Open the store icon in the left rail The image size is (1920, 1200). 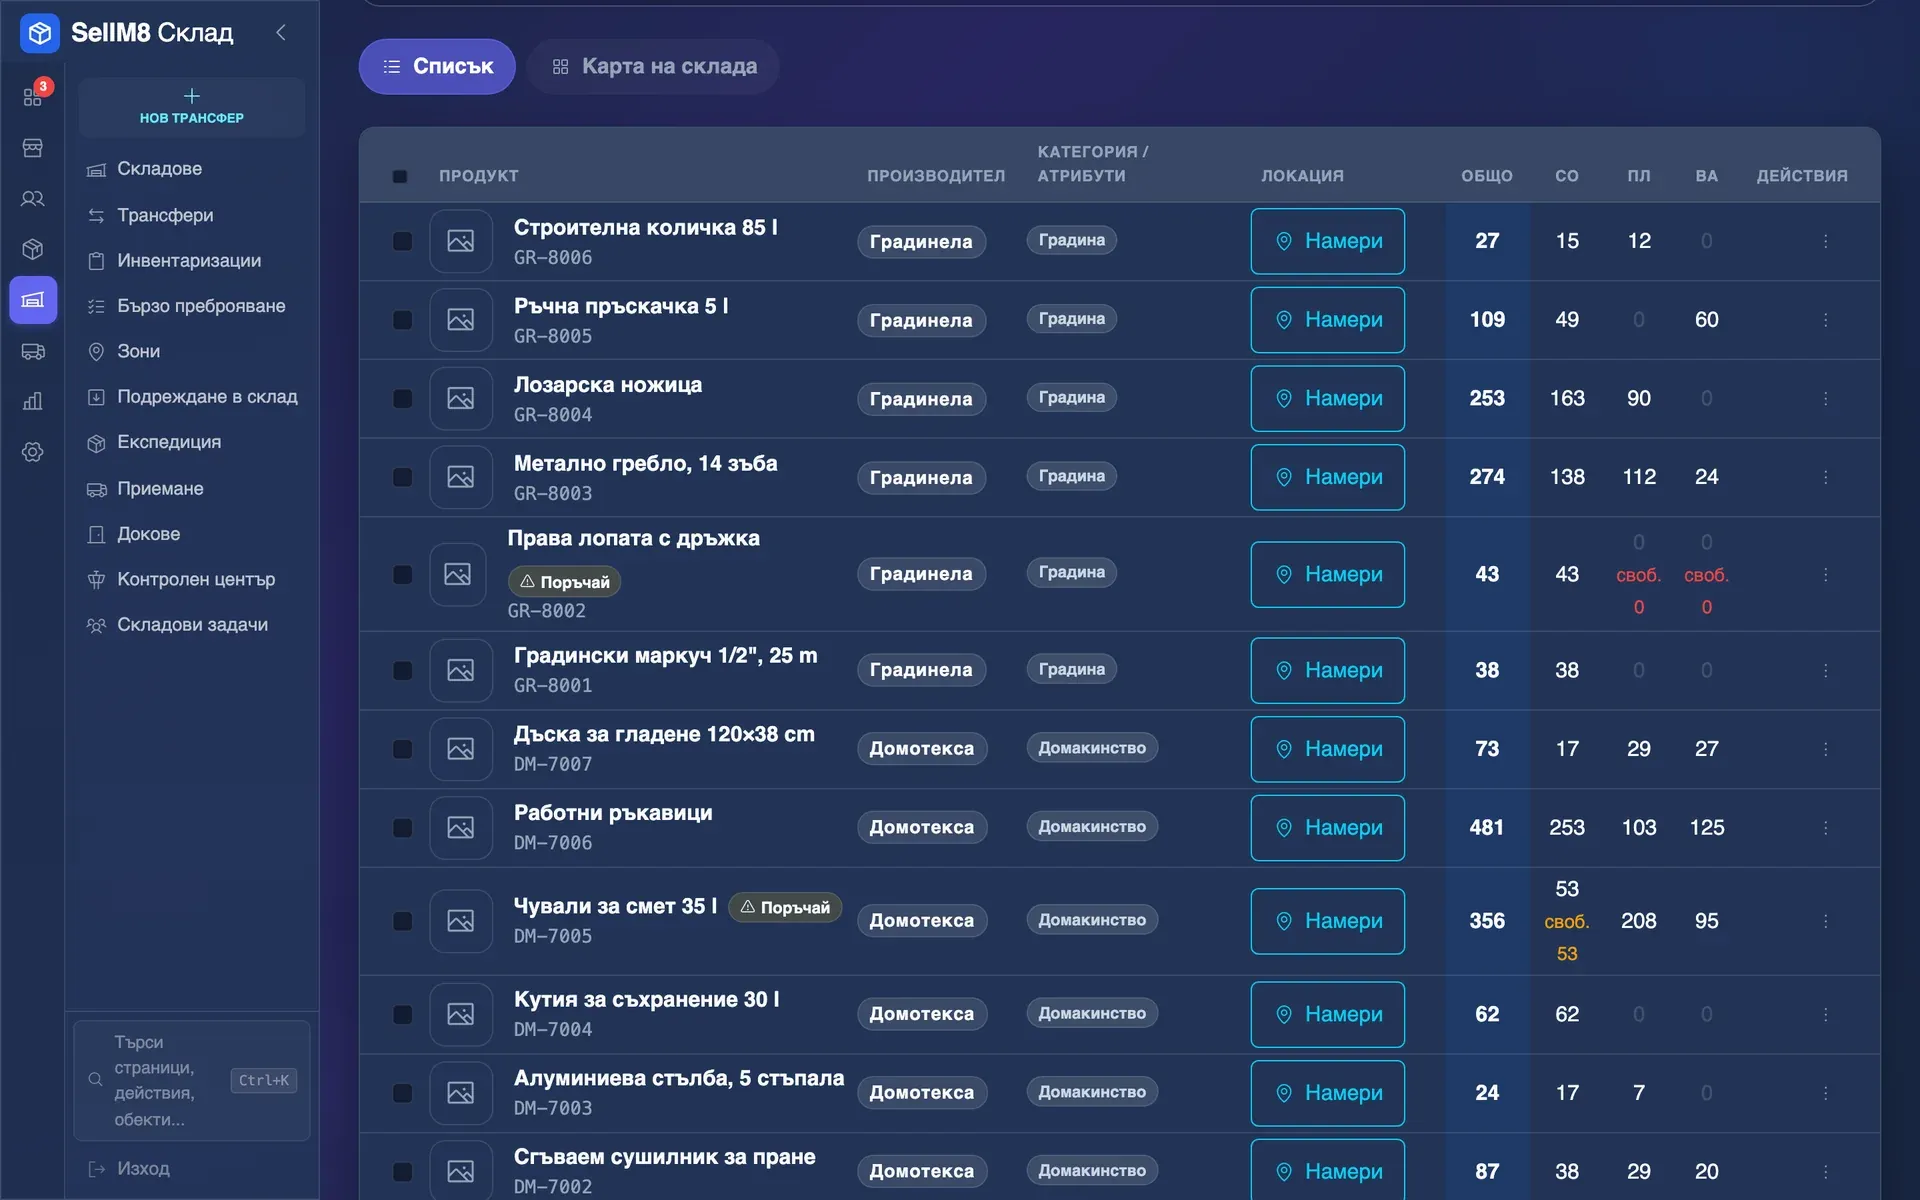(33, 148)
